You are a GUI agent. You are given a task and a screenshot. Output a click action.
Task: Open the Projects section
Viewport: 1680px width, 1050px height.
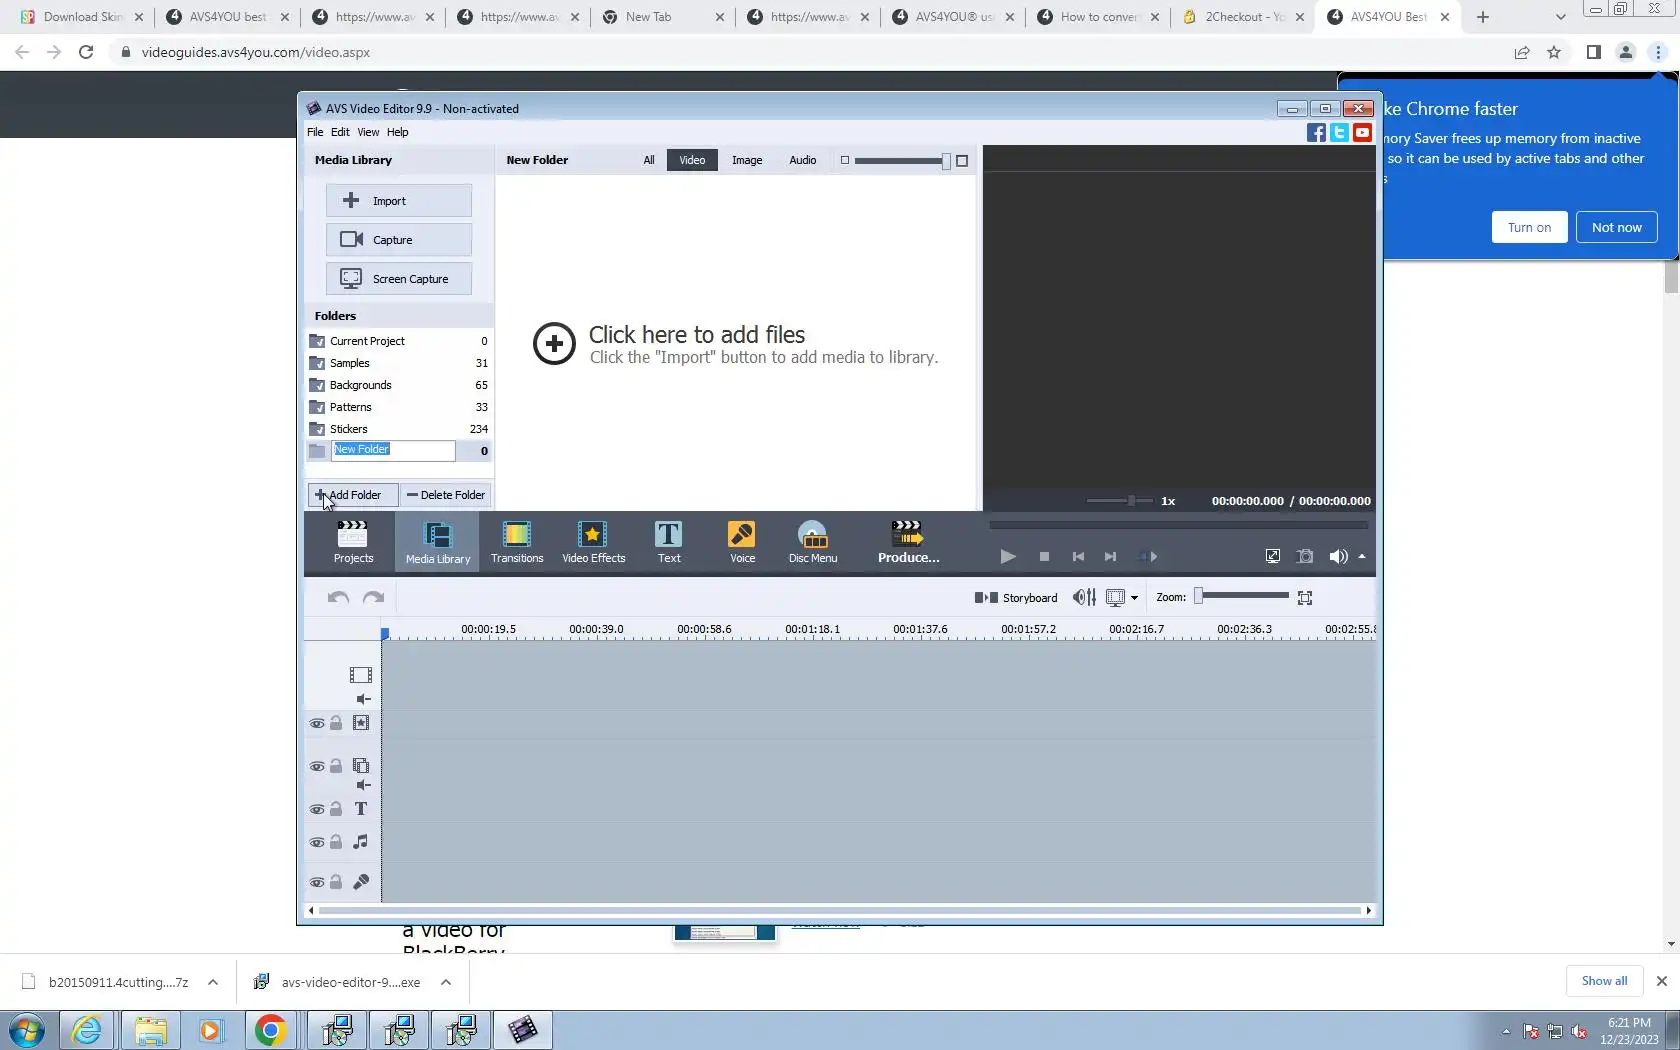353,542
